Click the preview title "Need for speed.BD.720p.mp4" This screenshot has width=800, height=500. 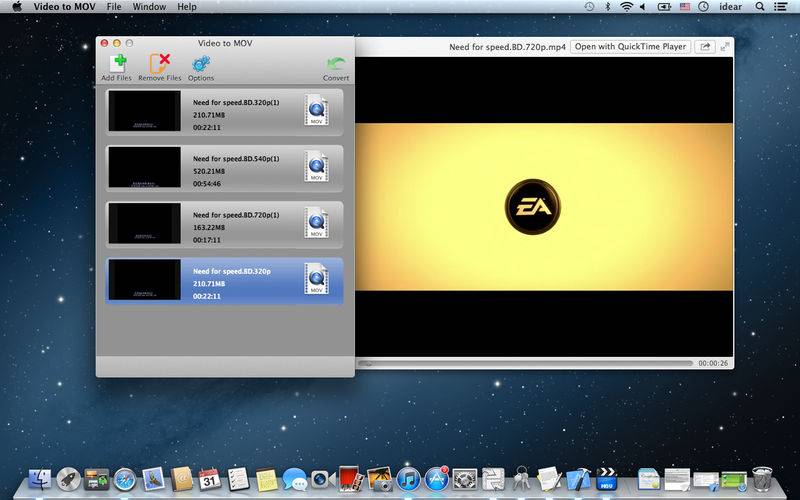(x=507, y=47)
